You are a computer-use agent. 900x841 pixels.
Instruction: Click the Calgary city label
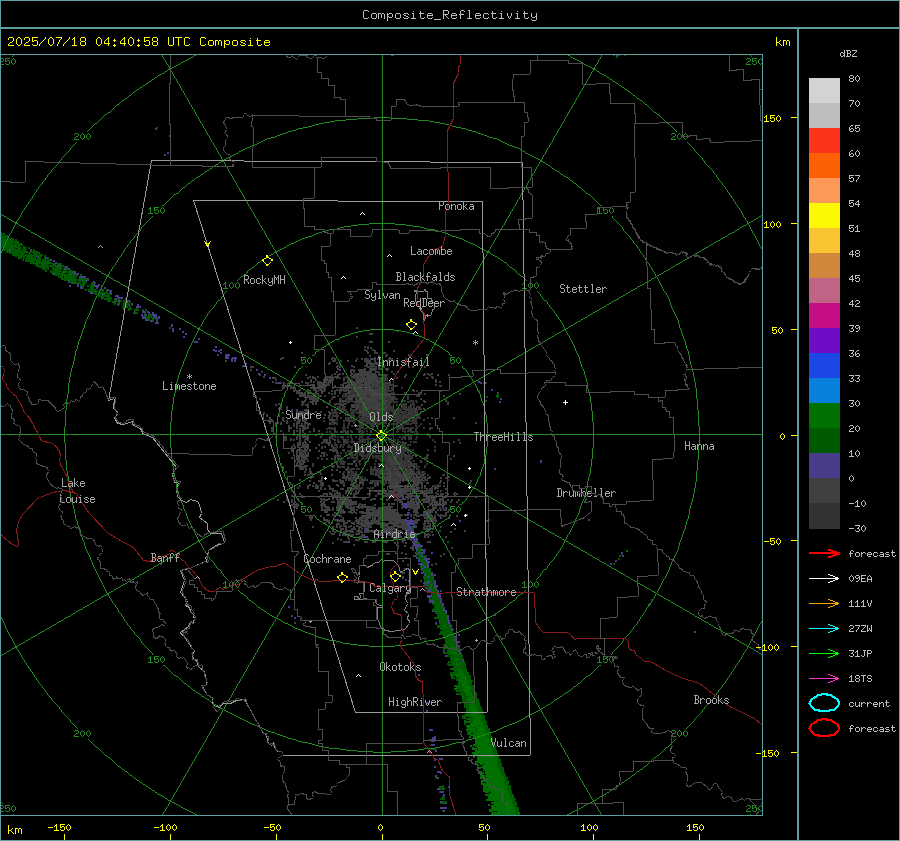click(390, 588)
